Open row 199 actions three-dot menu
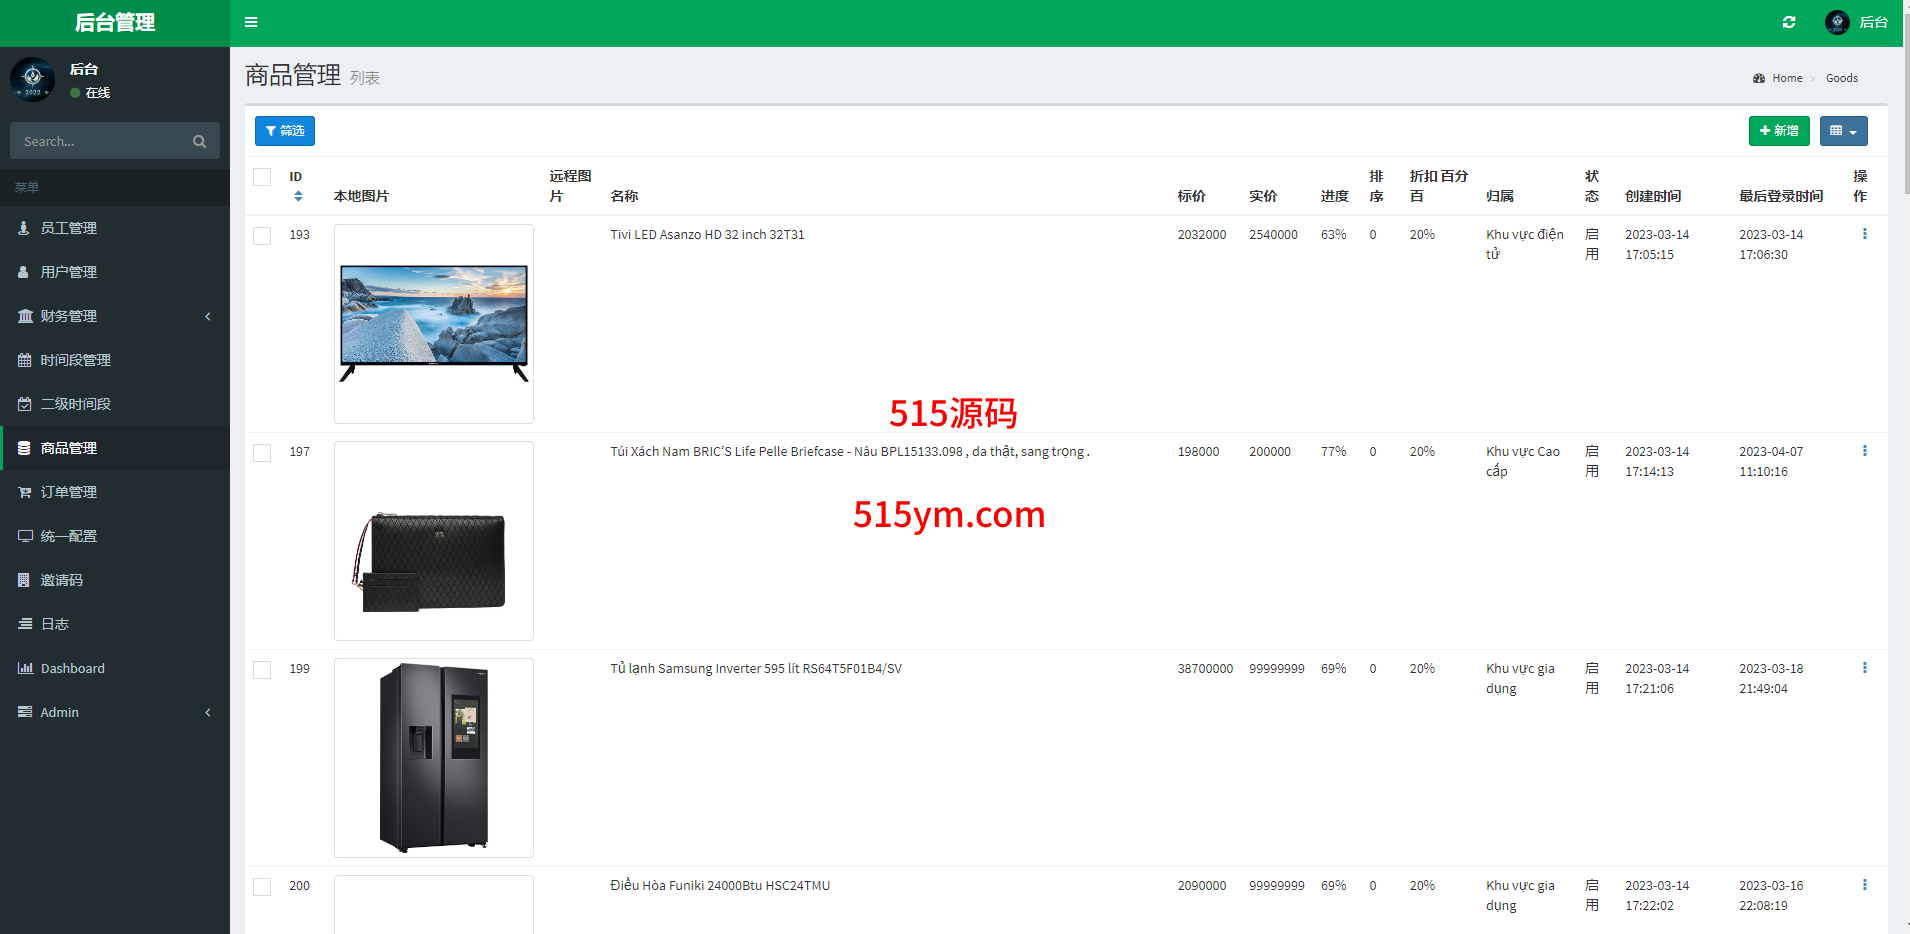The image size is (1910, 934). click(1864, 668)
